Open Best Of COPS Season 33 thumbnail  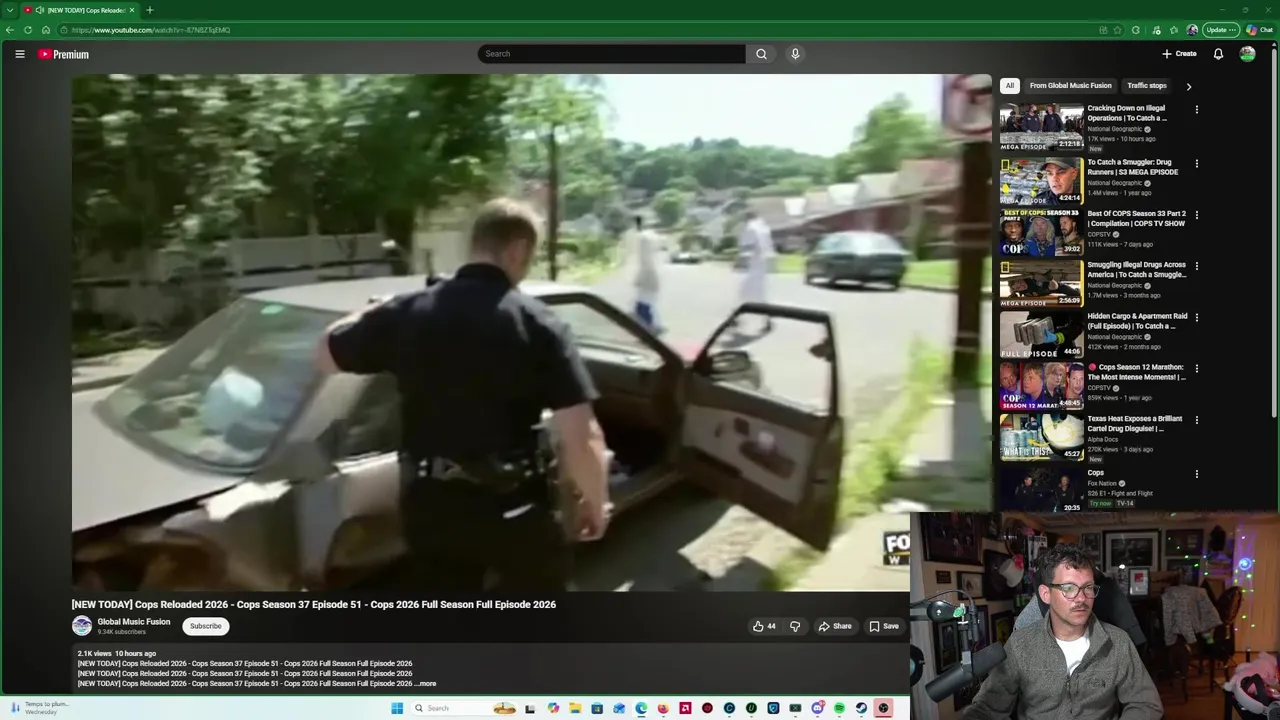[1041, 232]
